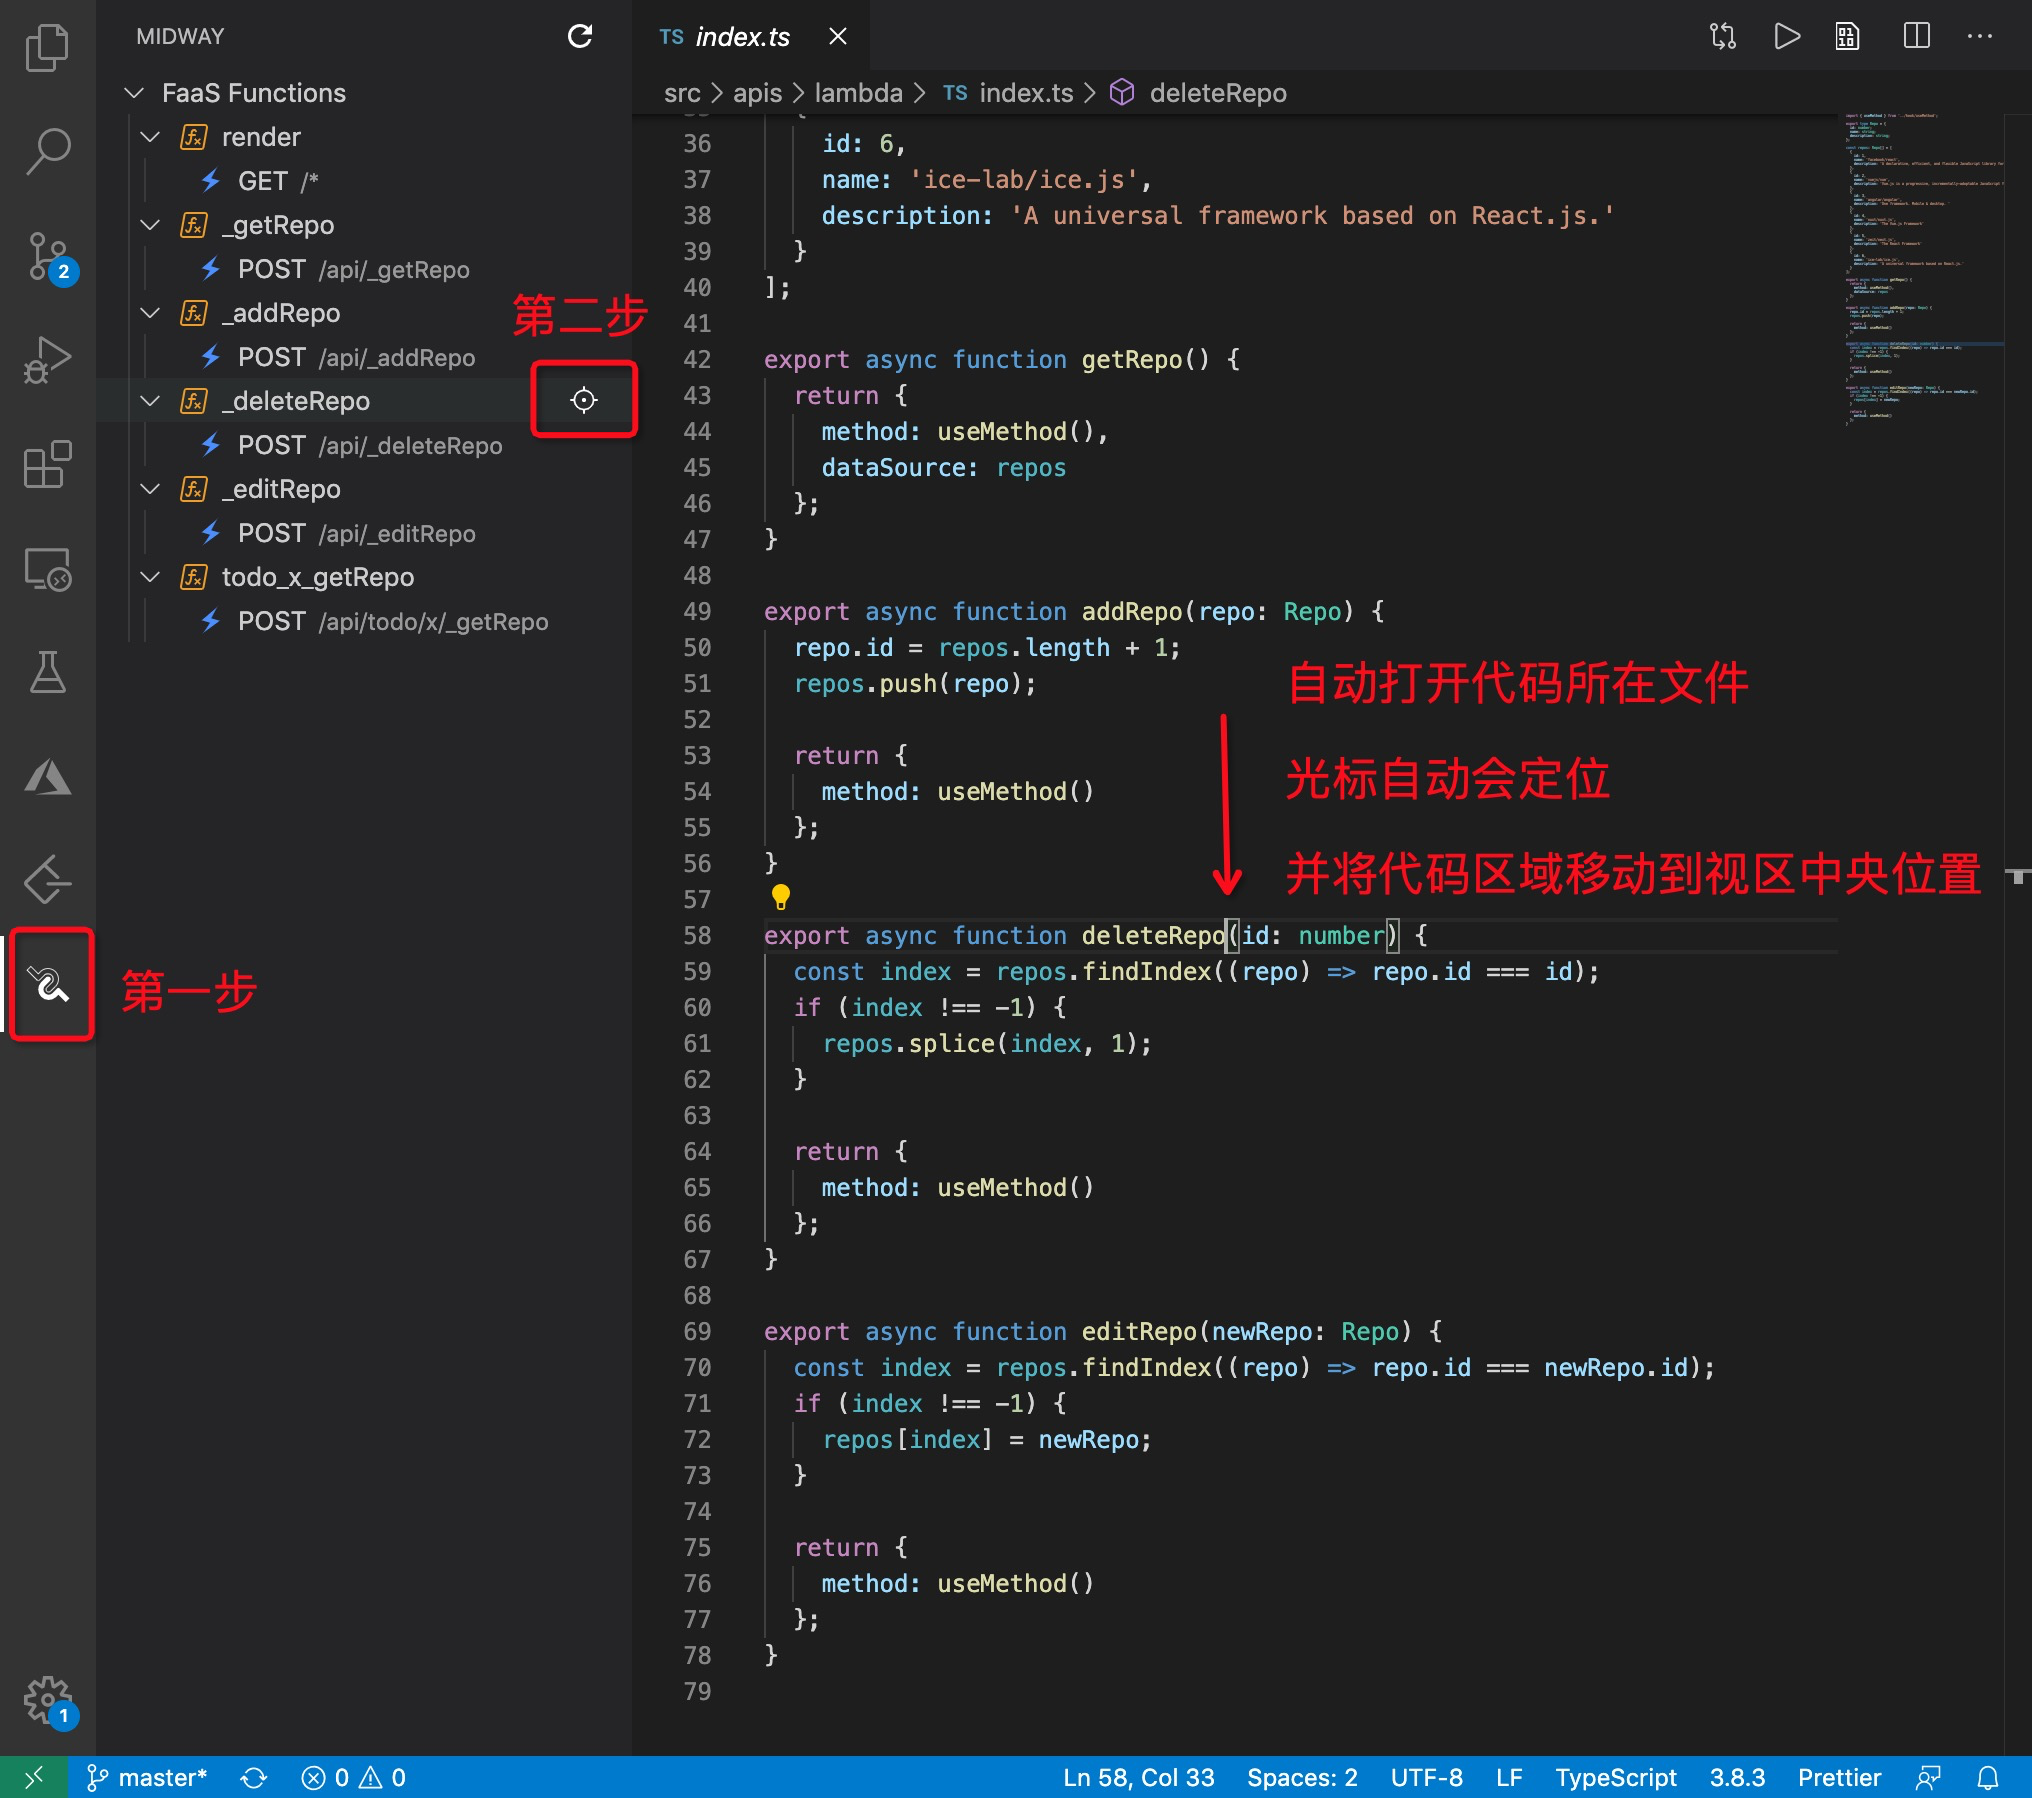The width and height of the screenshot is (2032, 1798).
Task: Click the Run play icon in editor toolbar
Action: [x=1786, y=37]
